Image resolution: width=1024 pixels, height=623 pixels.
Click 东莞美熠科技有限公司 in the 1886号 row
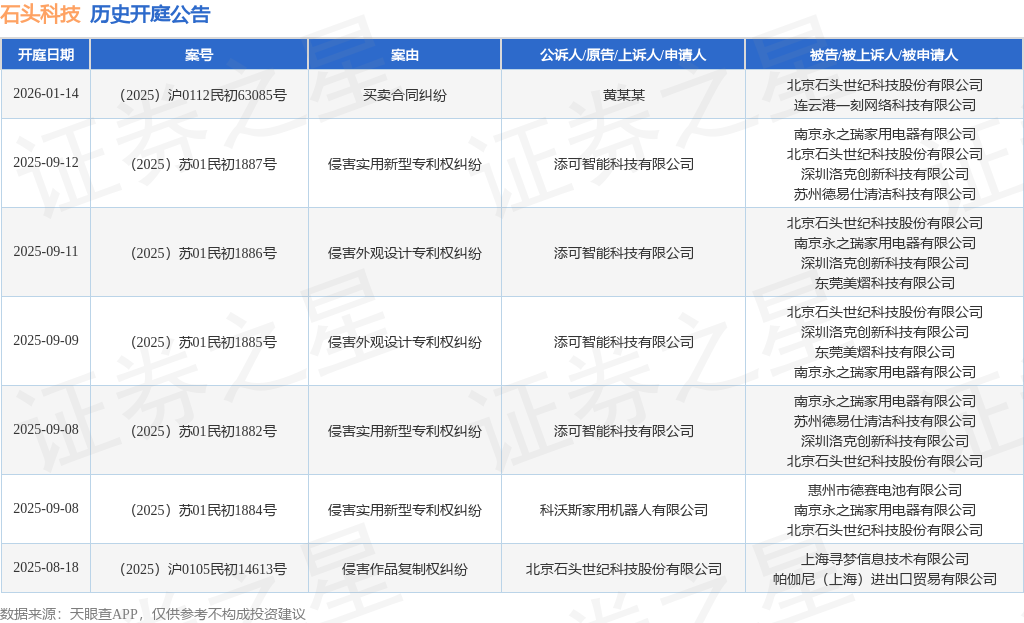tap(885, 283)
